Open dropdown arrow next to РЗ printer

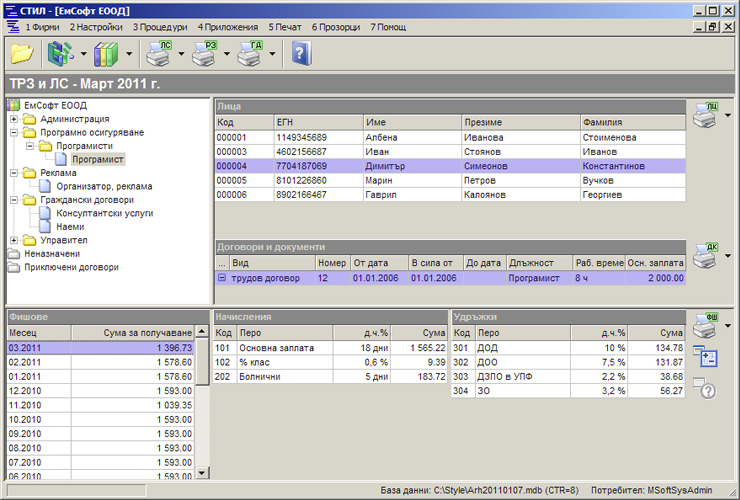(227, 54)
